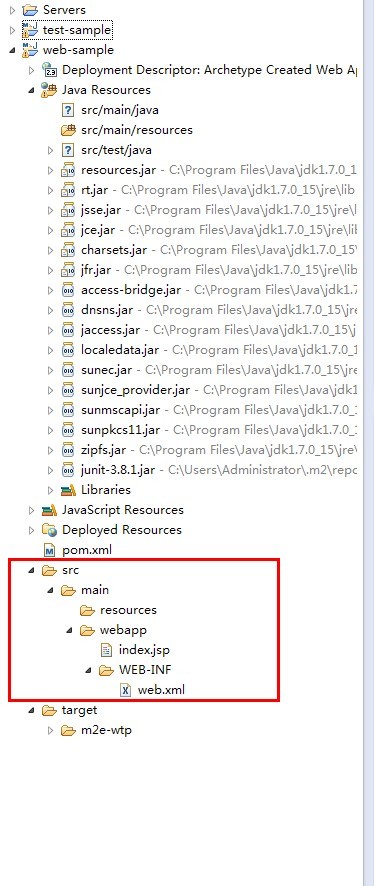Click the resources.jar library icon
This screenshot has height=886, width=374.
[x=68, y=170]
